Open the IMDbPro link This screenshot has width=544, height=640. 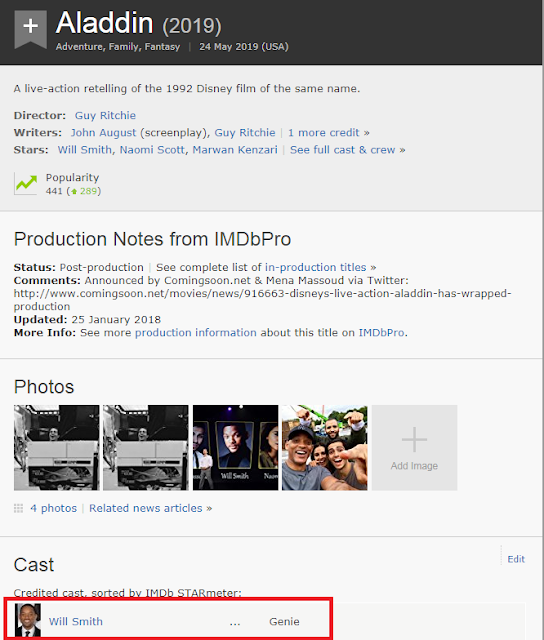tap(382, 333)
